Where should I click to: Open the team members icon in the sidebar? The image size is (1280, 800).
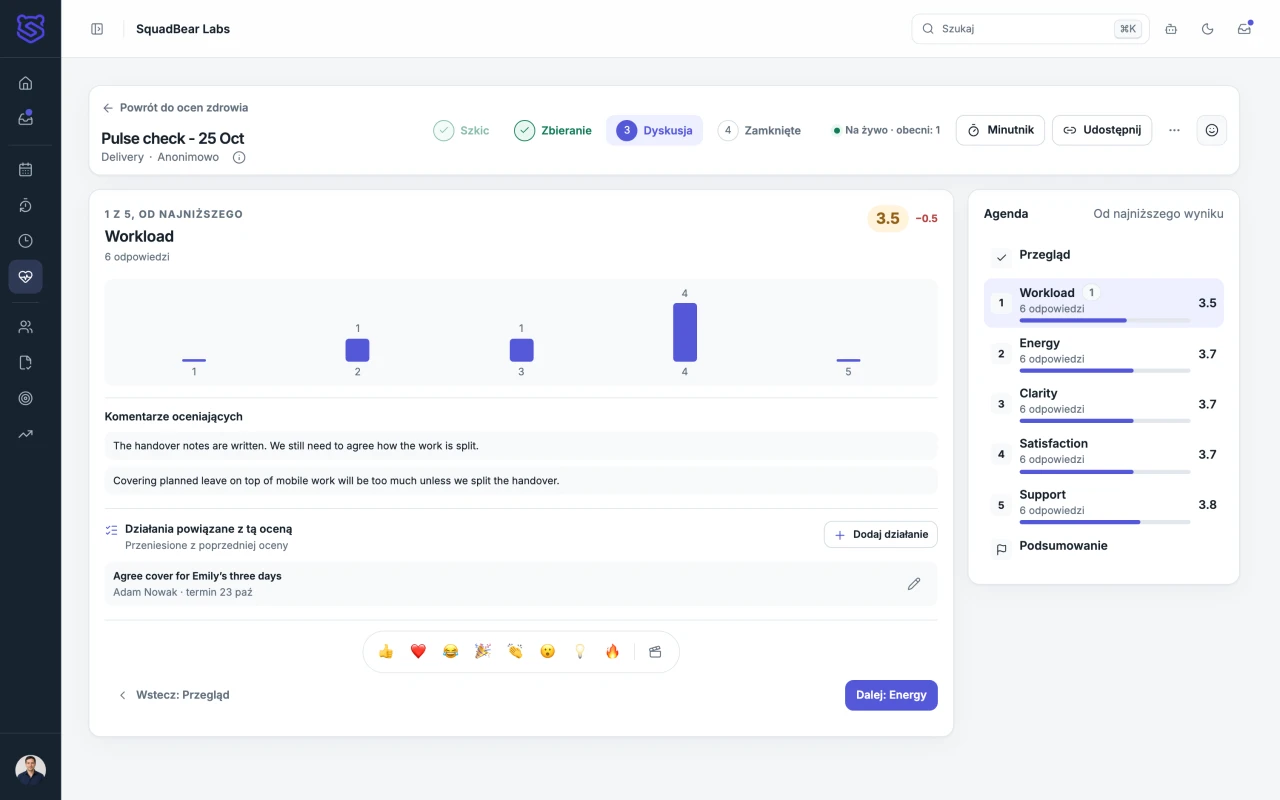[x=26, y=326]
